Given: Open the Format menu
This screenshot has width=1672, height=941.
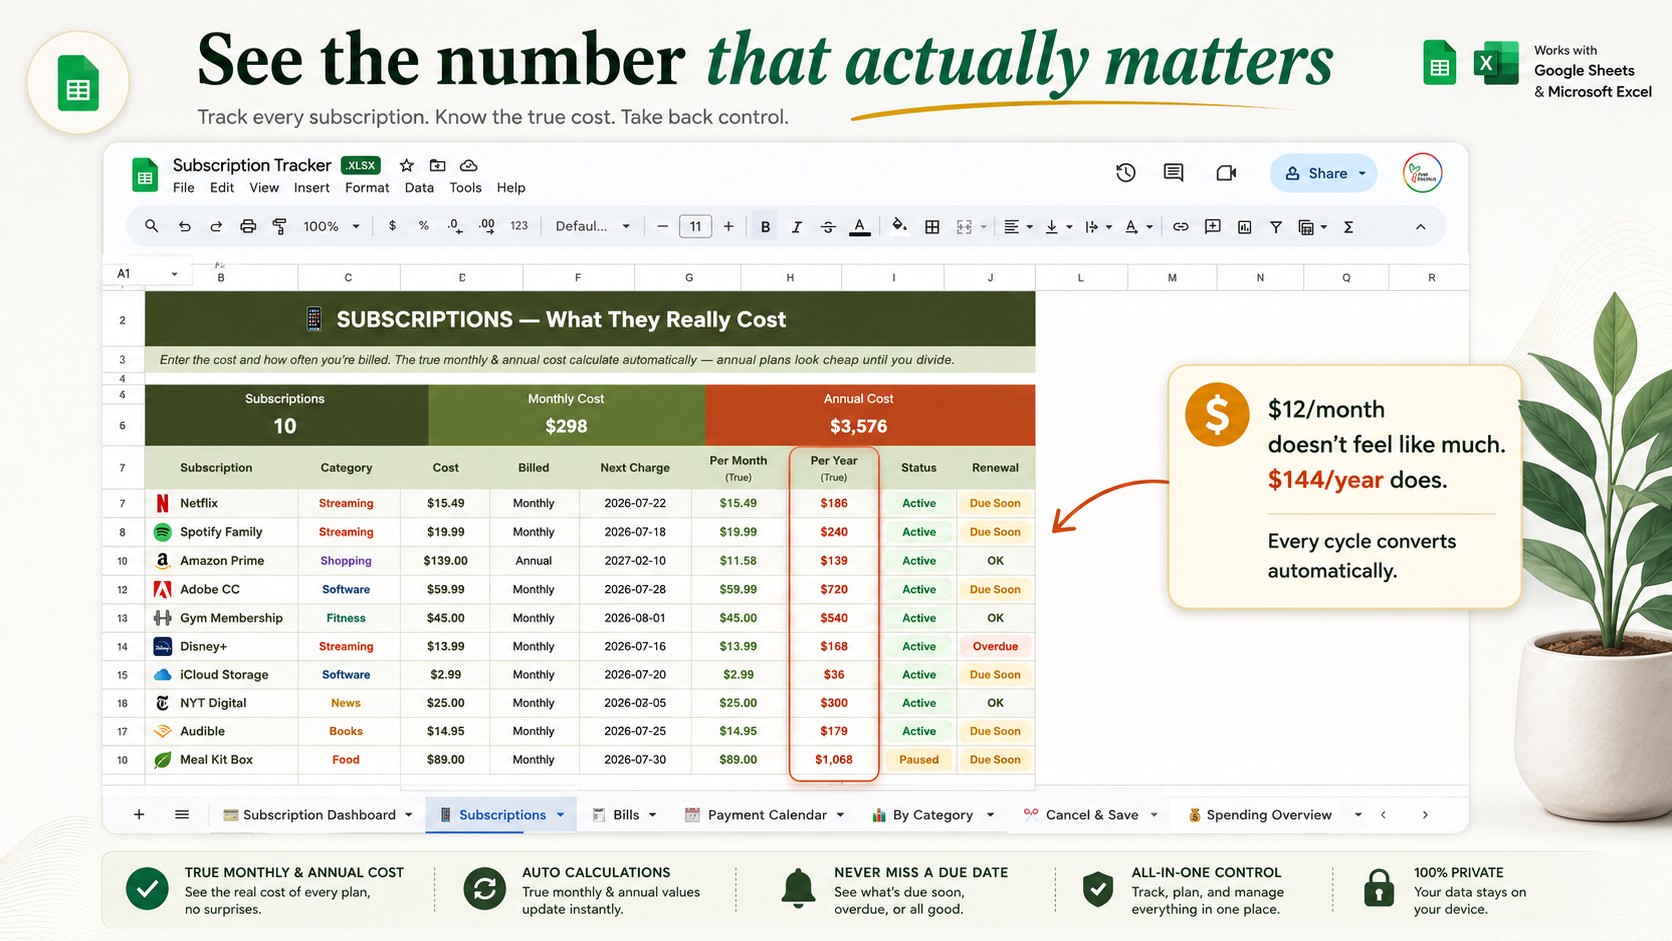Looking at the screenshot, I should pos(367,188).
